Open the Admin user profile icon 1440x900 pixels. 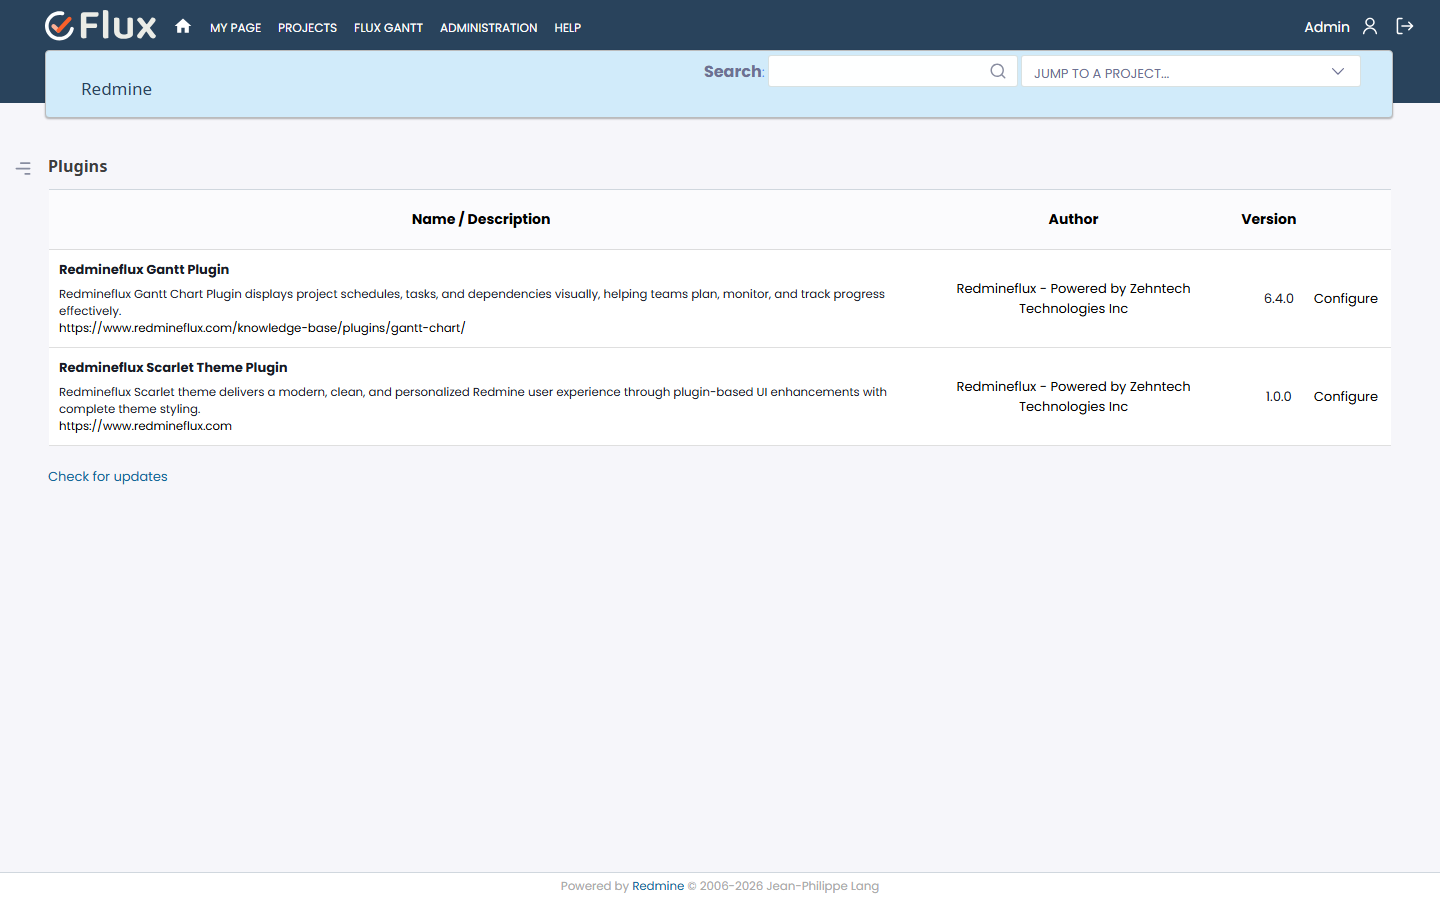click(1370, 27)
